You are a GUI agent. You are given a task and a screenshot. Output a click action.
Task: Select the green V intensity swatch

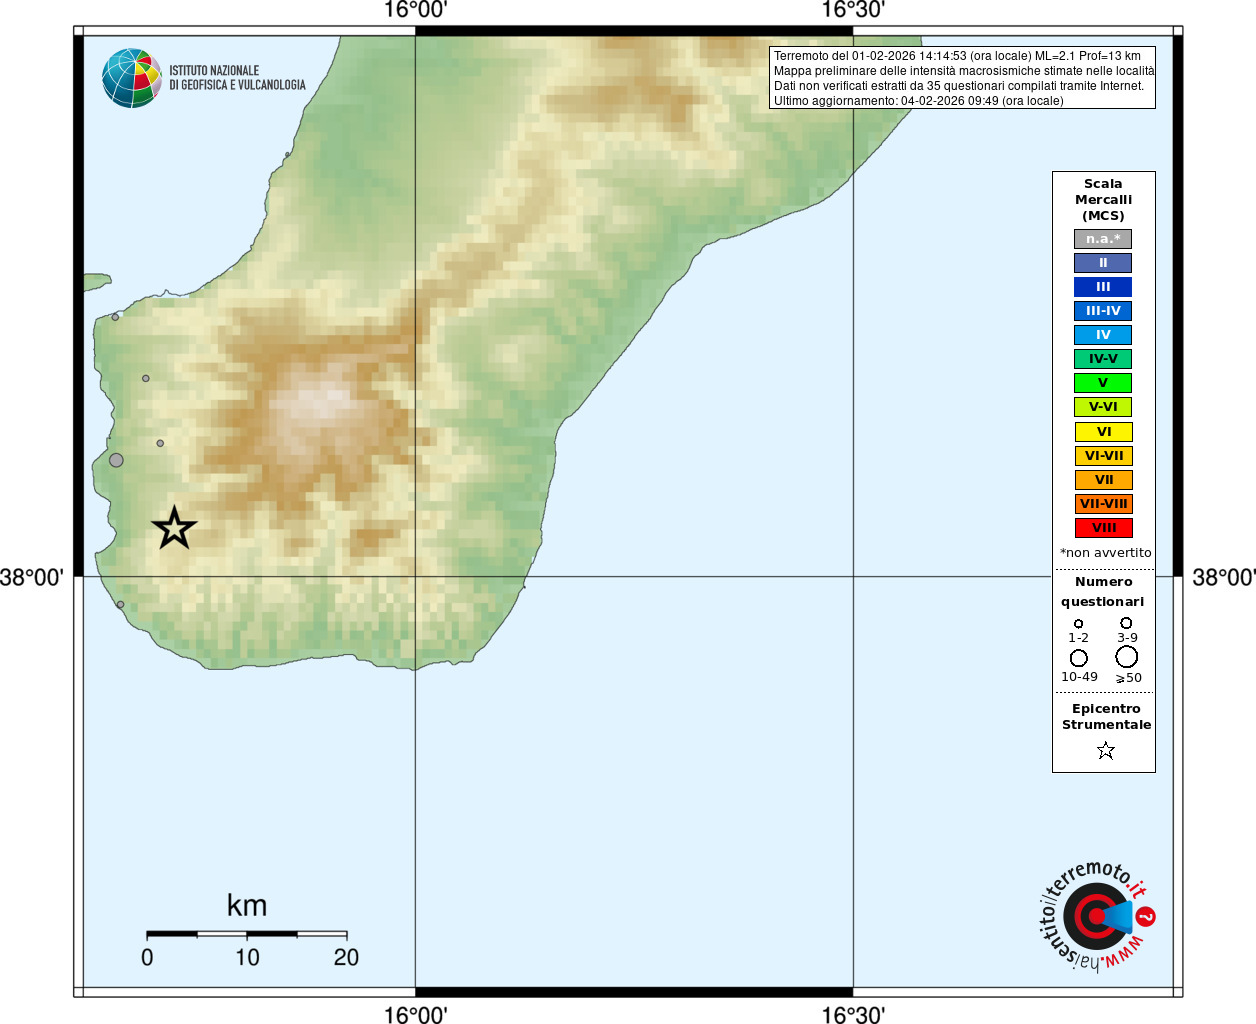(1103, 383)
